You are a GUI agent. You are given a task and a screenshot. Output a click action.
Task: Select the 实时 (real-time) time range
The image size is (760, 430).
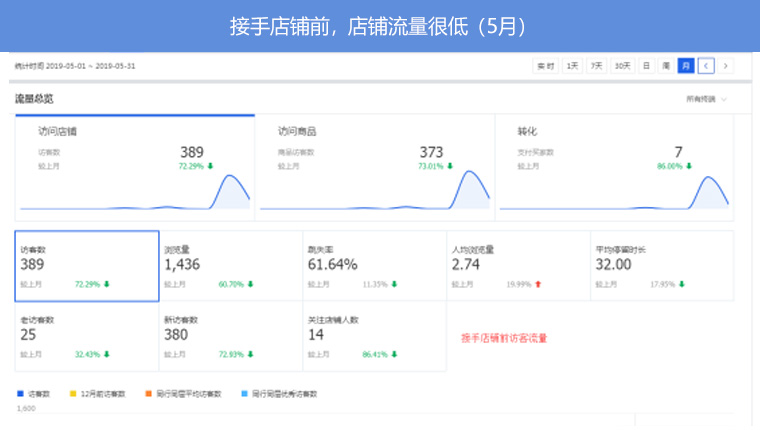tap(545, 66)
